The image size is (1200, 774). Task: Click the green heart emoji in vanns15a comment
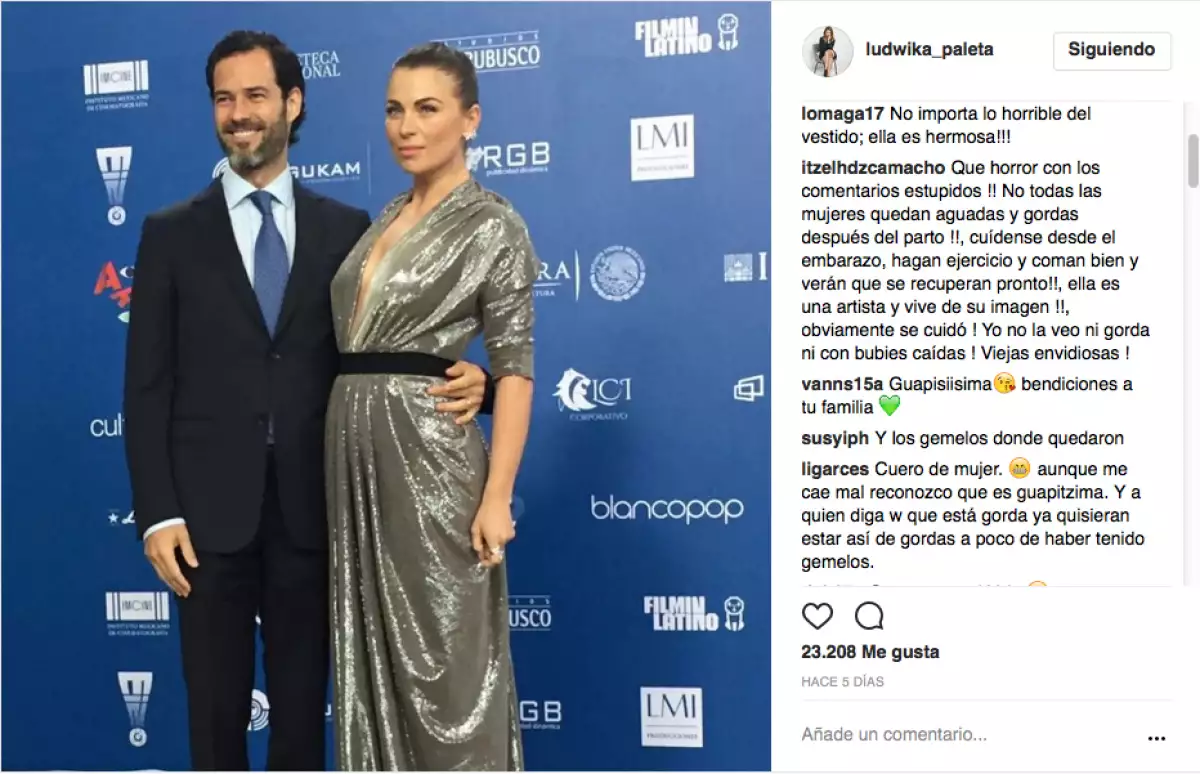click(x=889, y=406)
